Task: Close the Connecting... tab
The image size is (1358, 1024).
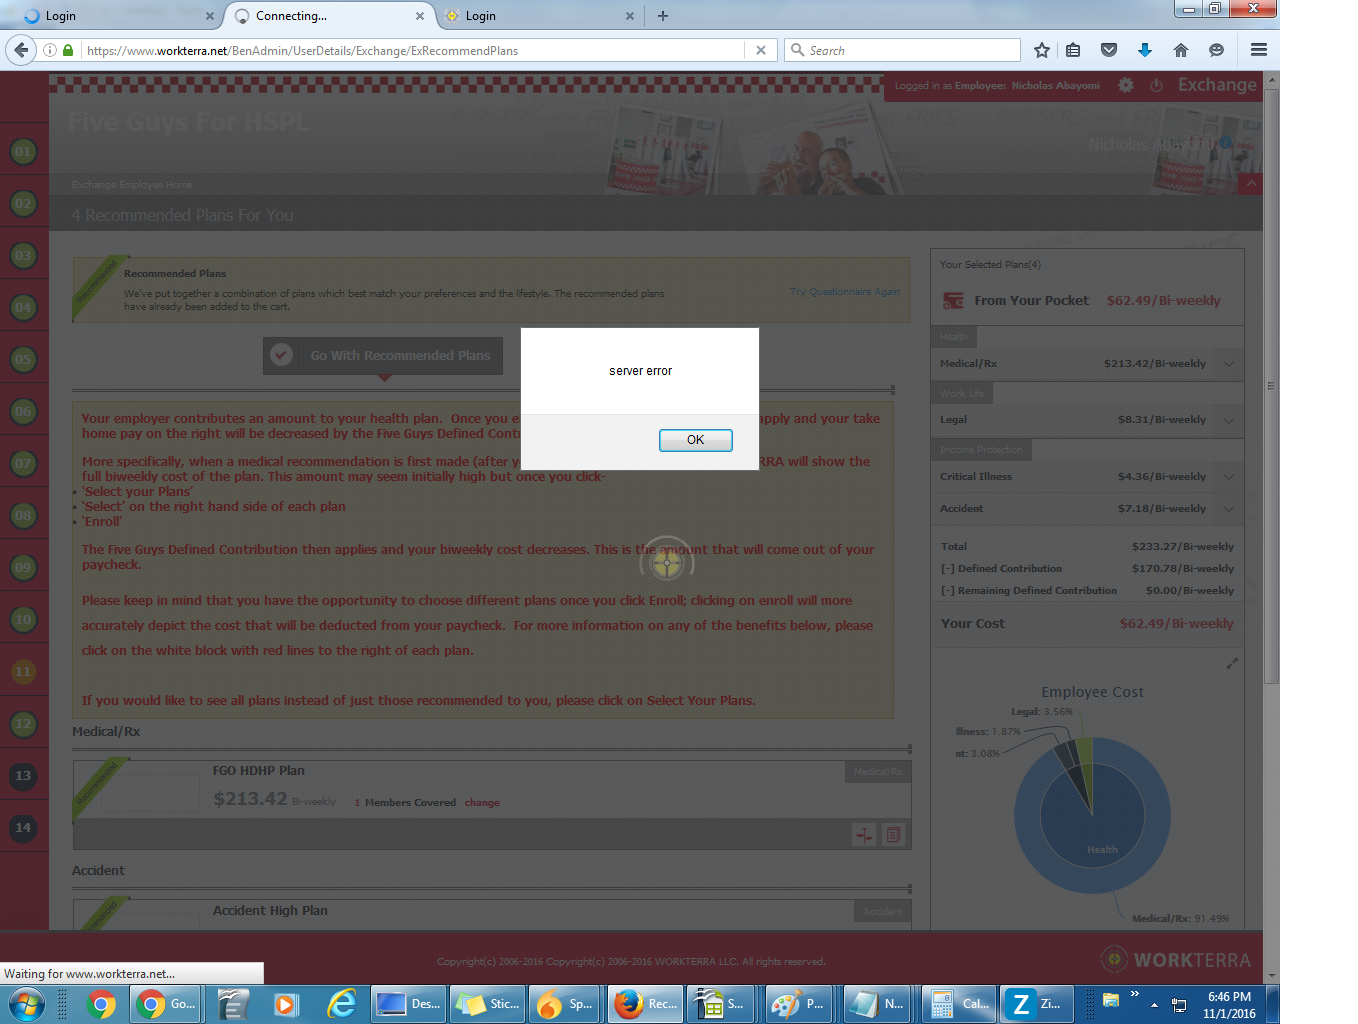Action: click(x=419, y=16)
